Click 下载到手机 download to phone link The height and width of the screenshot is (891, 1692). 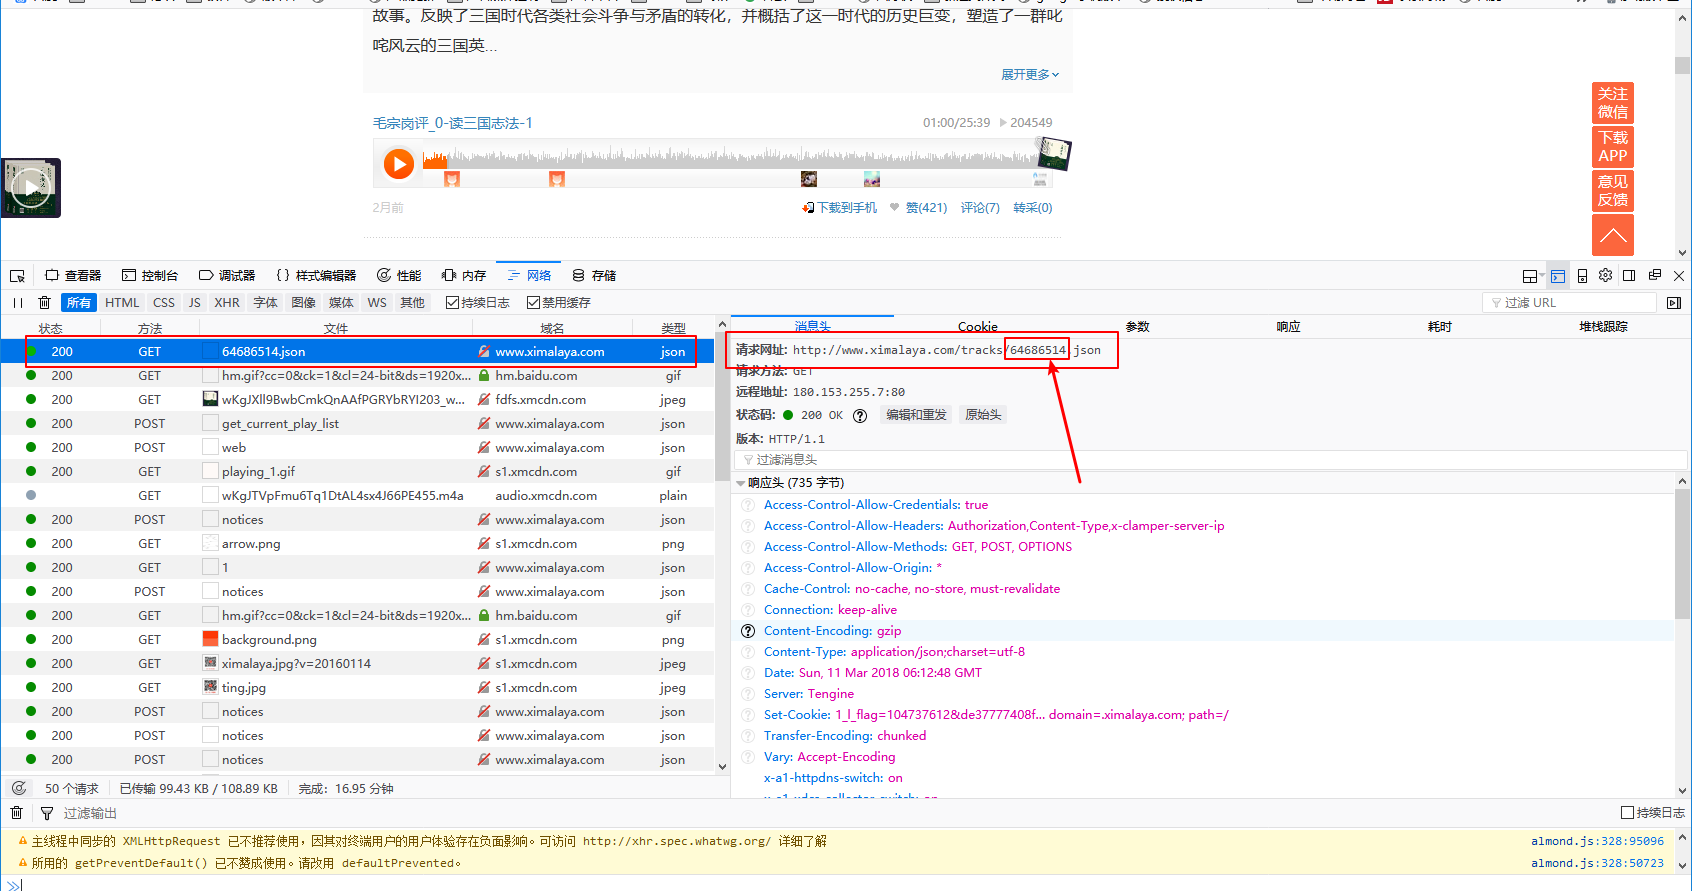(840, 208)
